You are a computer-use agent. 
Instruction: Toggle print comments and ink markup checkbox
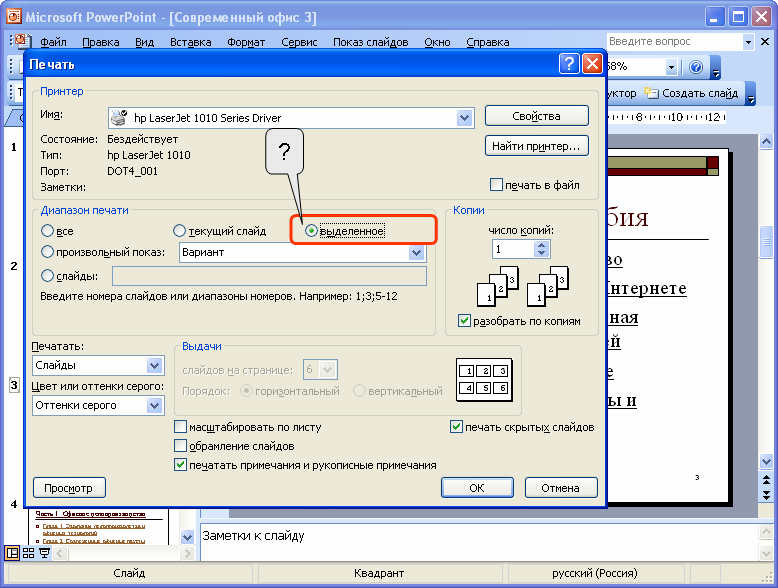coord(181,465)
